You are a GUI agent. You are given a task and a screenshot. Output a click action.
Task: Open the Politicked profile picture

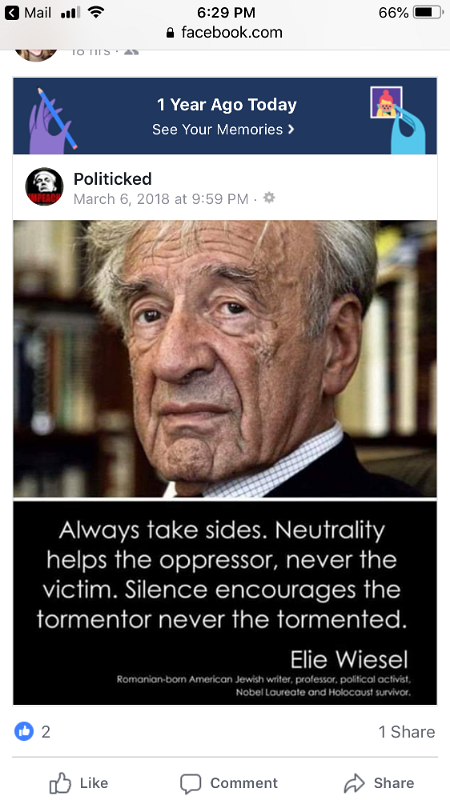[44, 187]
